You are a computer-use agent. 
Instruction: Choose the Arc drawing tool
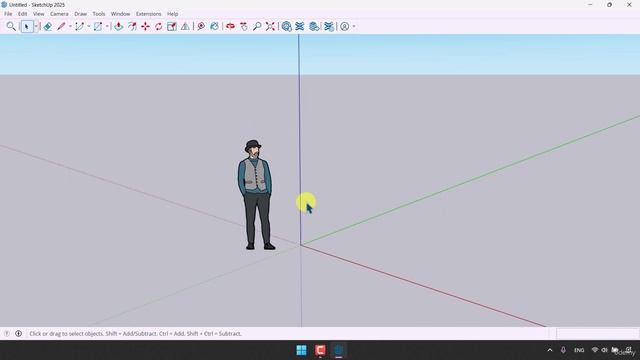(80, 27)
